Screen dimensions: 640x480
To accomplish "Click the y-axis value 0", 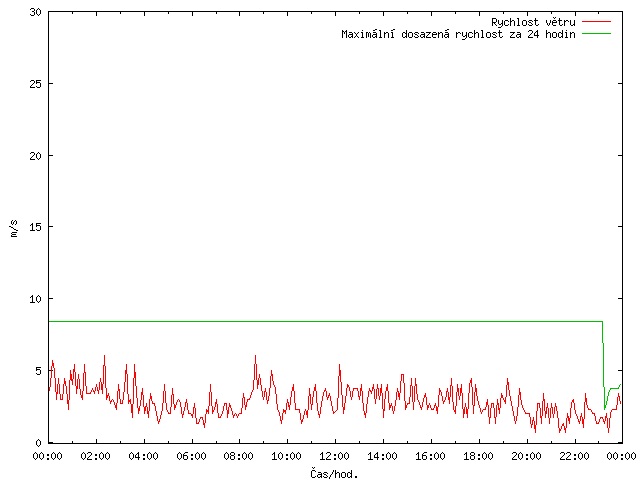I will (39, 443).
